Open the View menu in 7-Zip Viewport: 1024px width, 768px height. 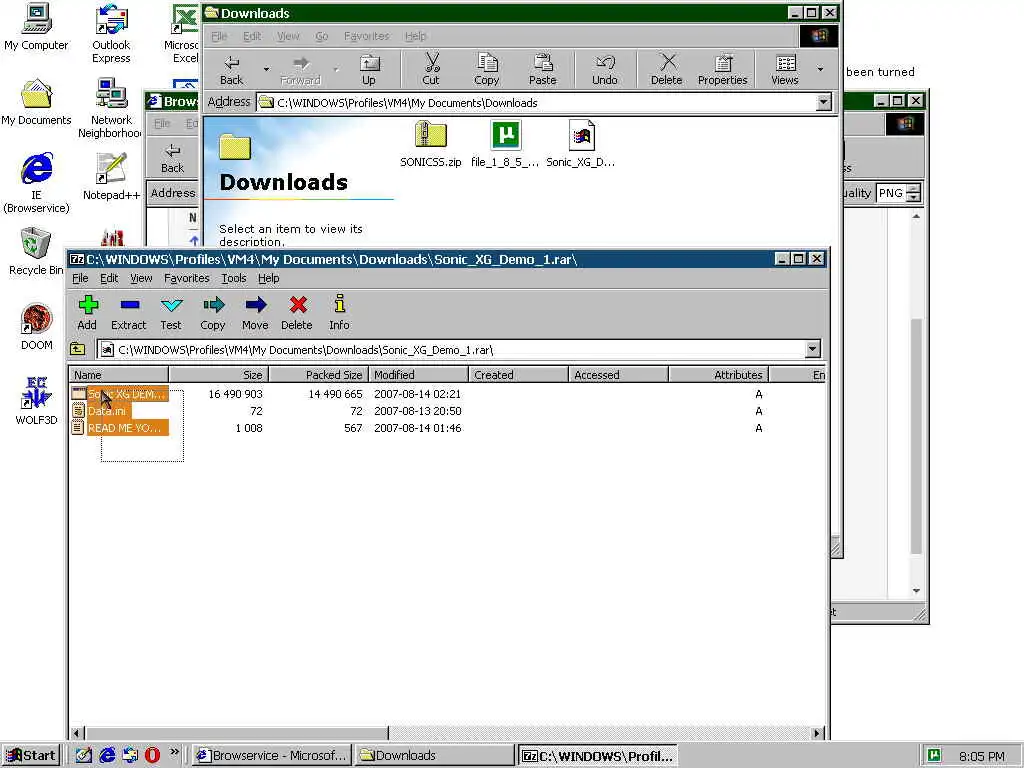click(141, 278)
